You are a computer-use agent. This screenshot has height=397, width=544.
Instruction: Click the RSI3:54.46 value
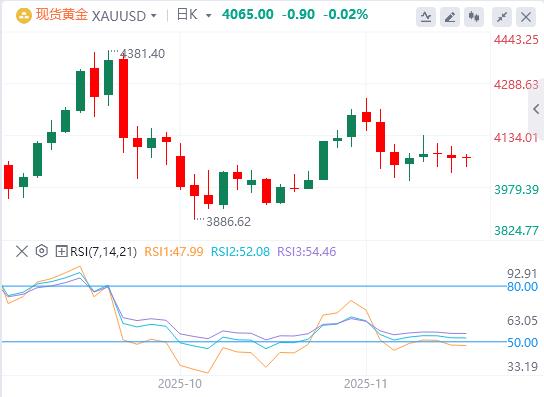(307, 252)
